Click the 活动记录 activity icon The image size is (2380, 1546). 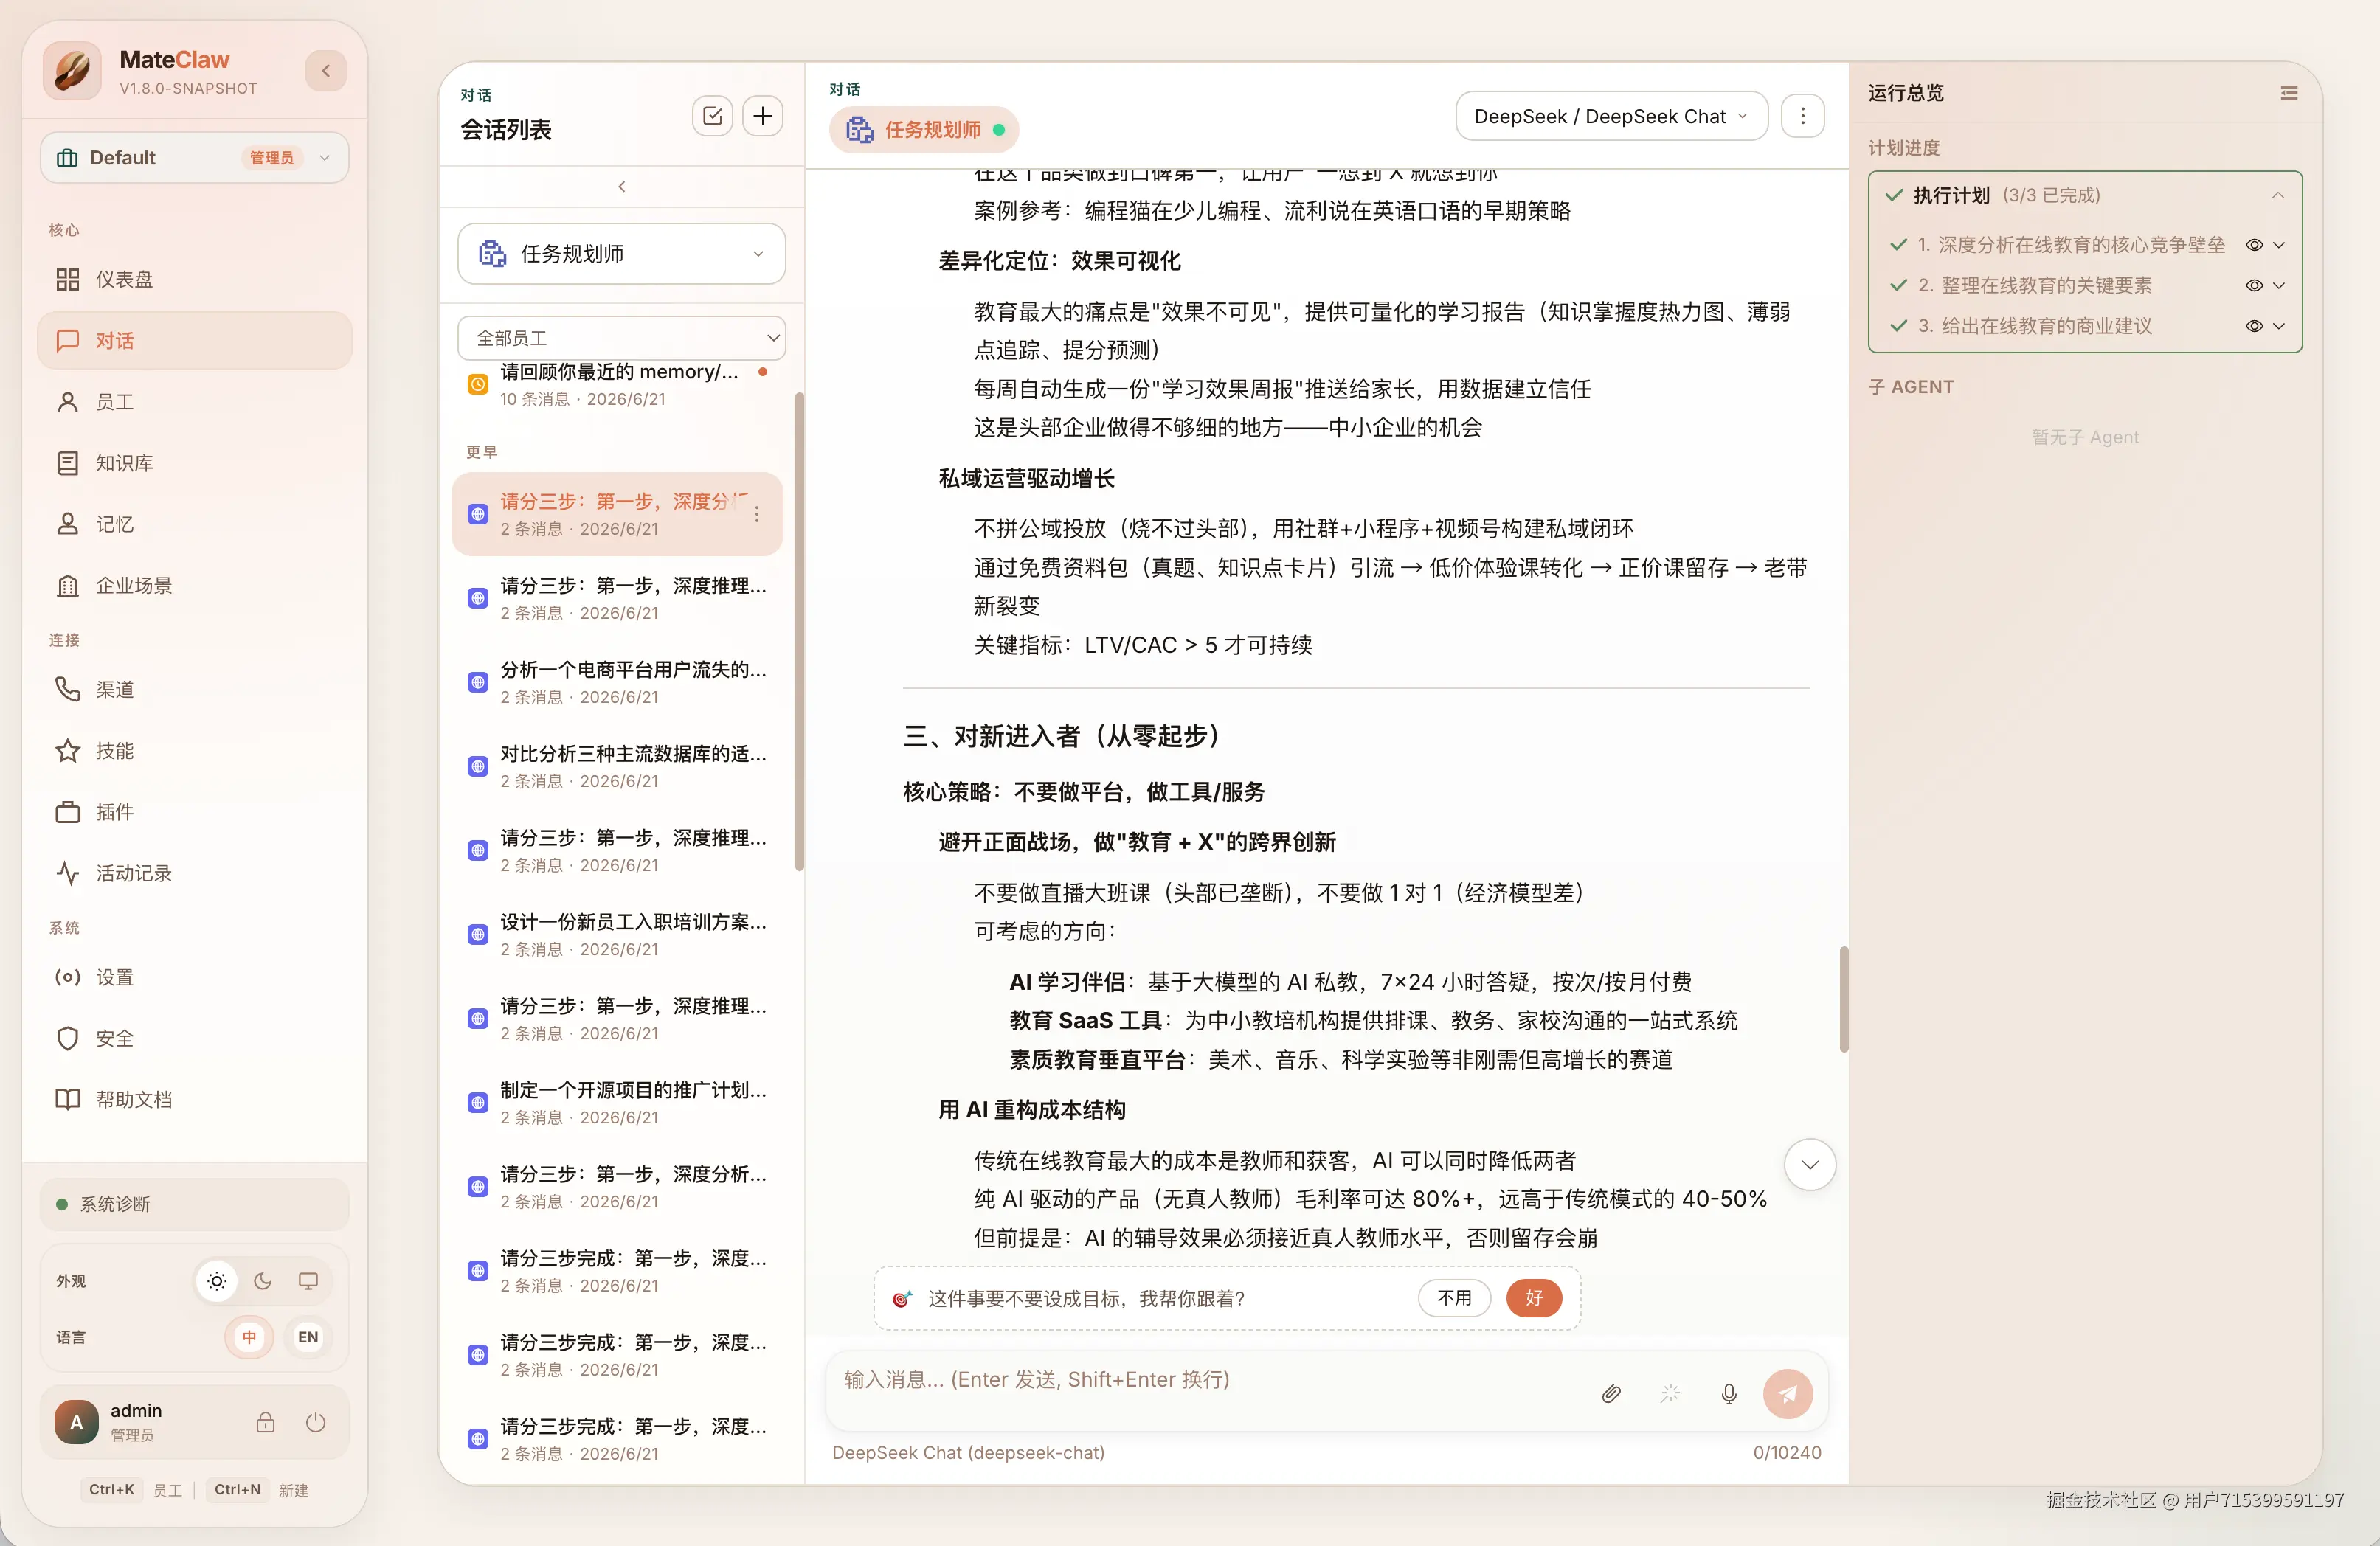click(x=67, y=873)
